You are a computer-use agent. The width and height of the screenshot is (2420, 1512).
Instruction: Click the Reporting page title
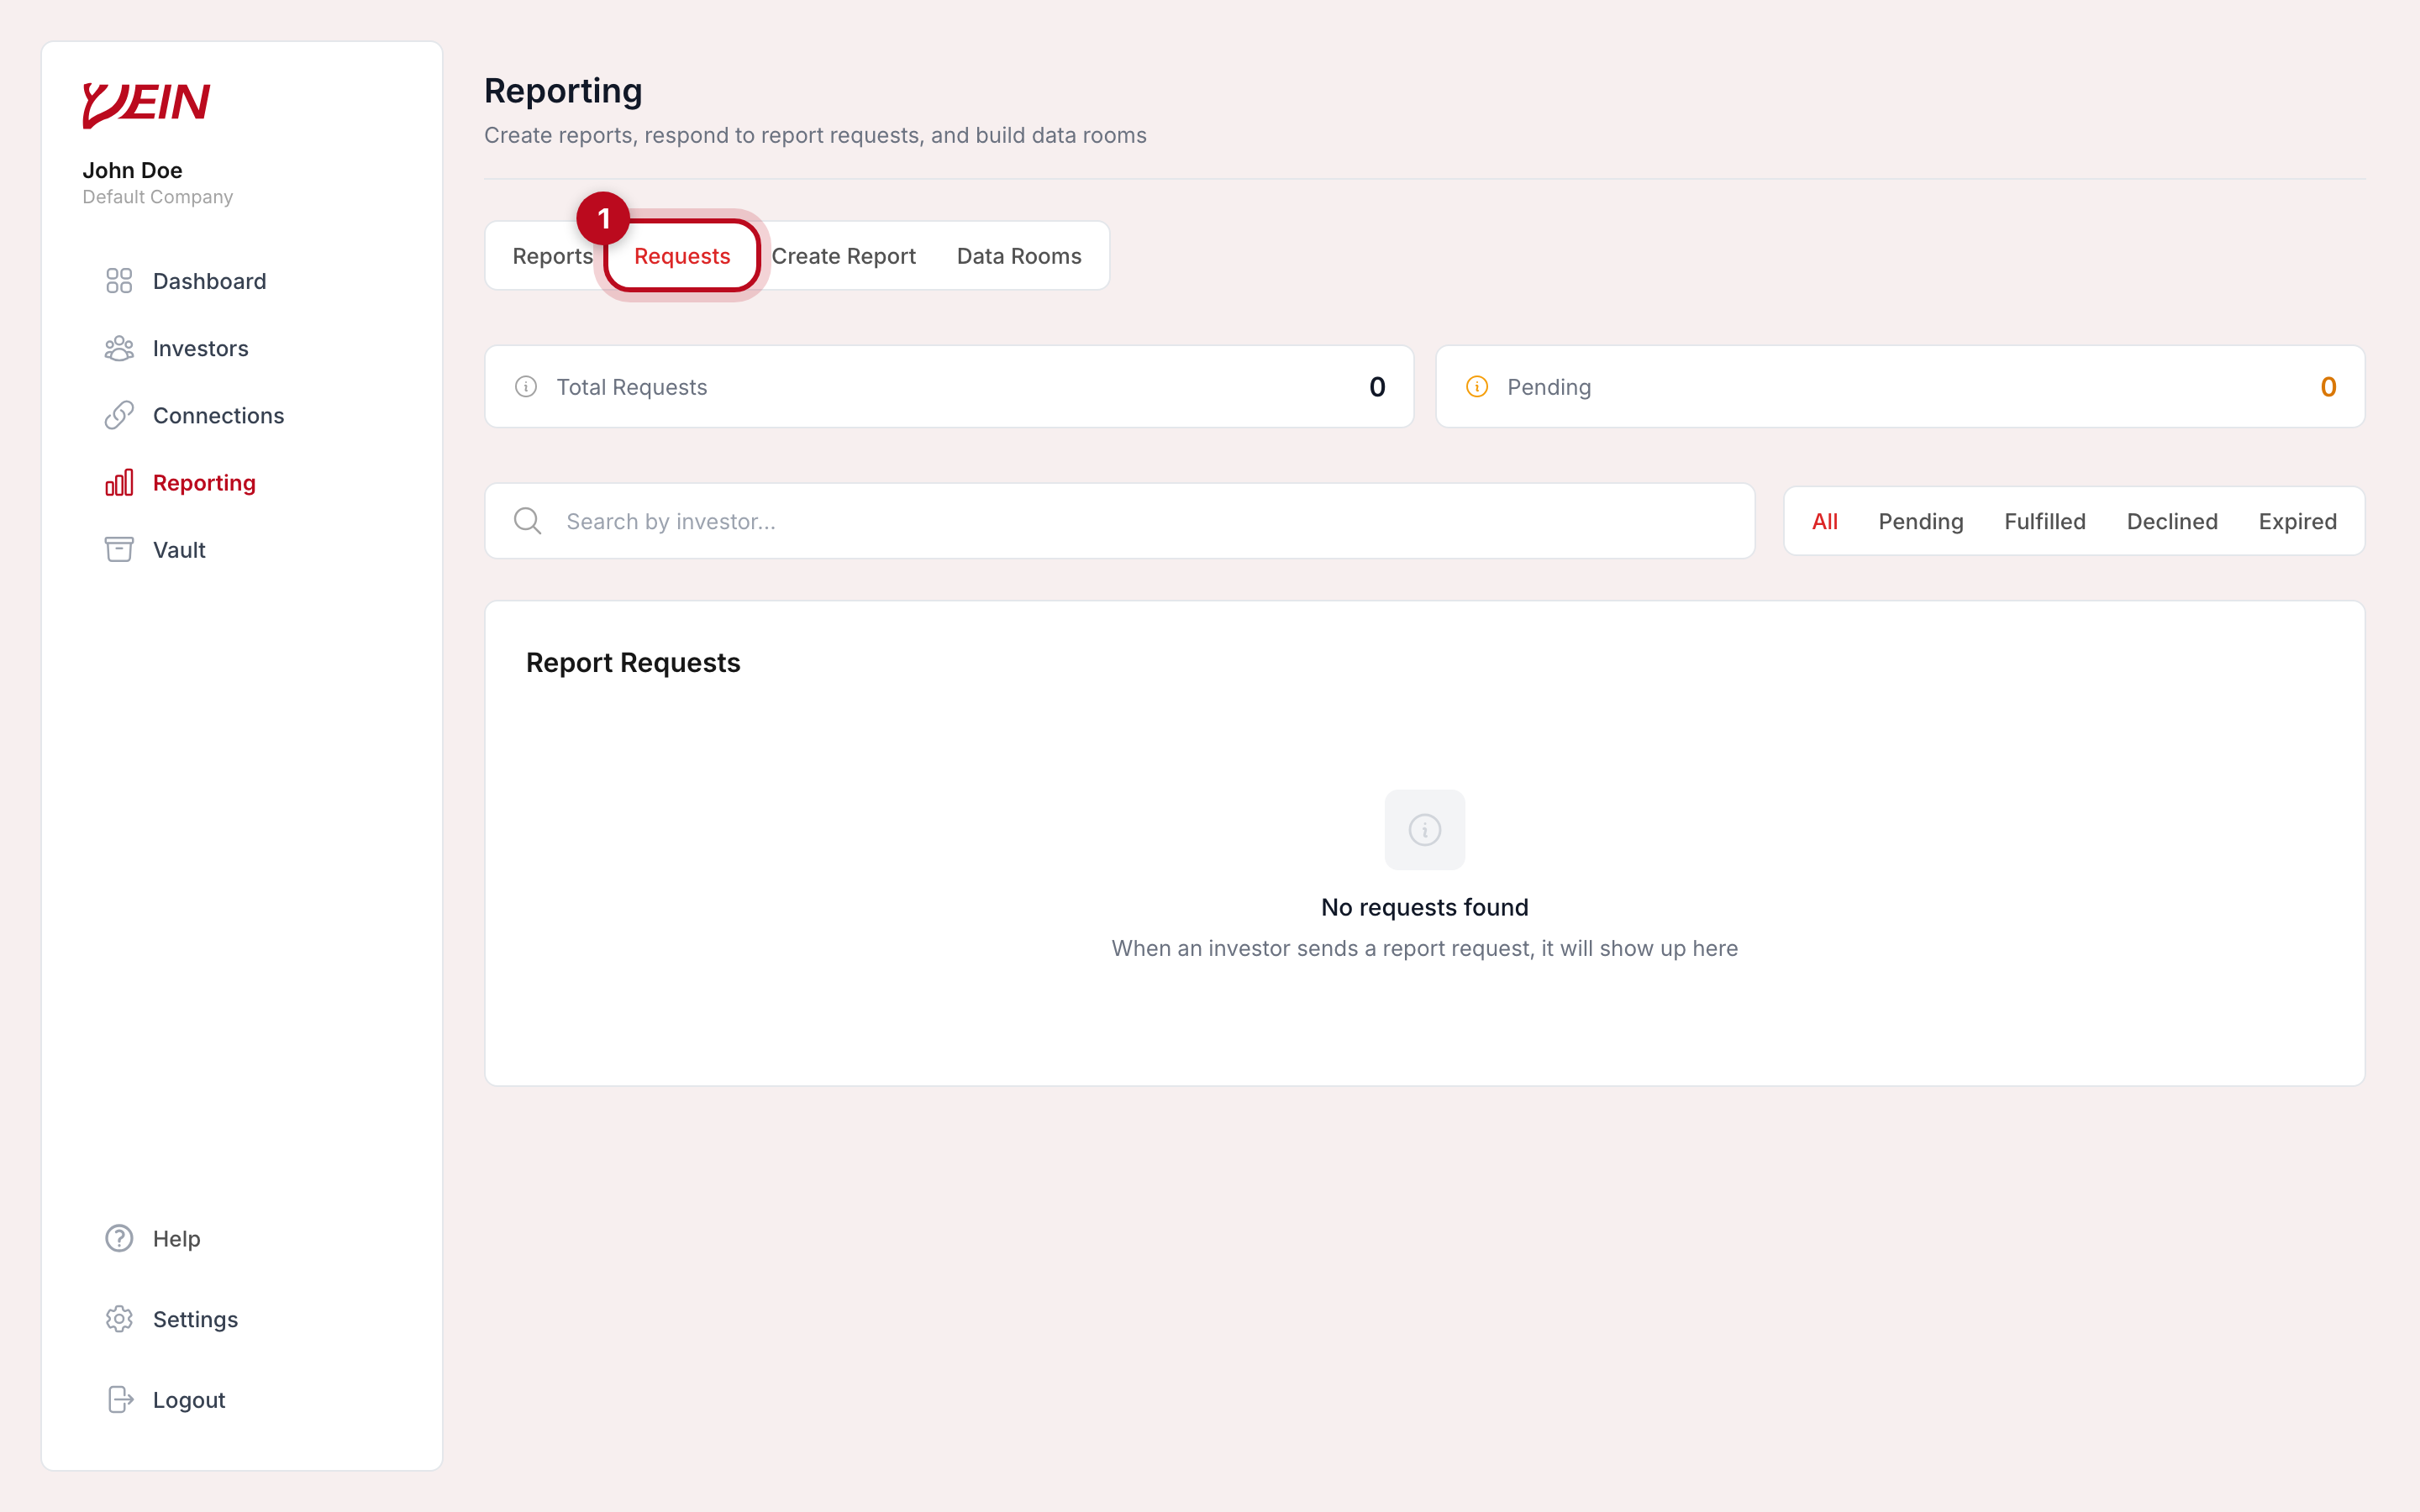point(563,91)
